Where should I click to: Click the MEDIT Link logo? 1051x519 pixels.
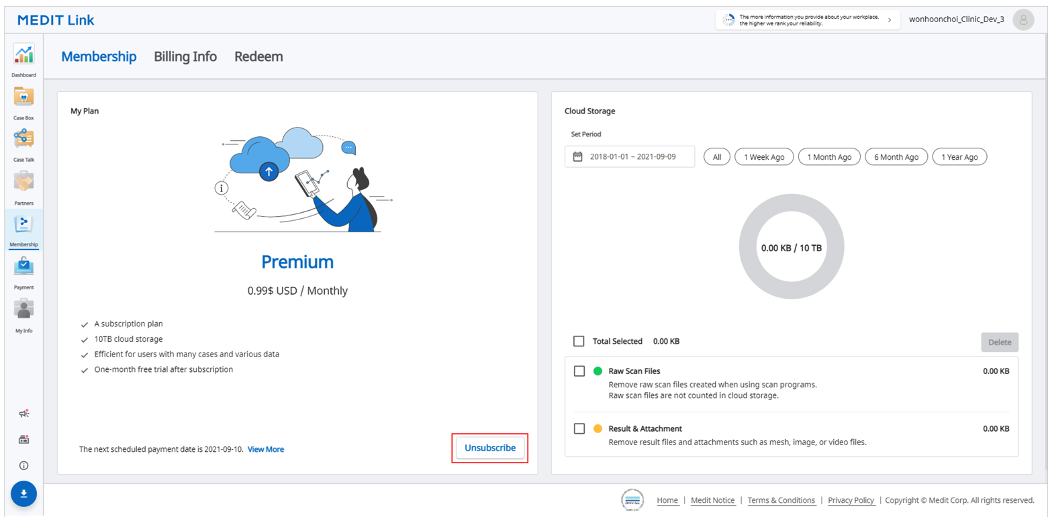point(56,19)
